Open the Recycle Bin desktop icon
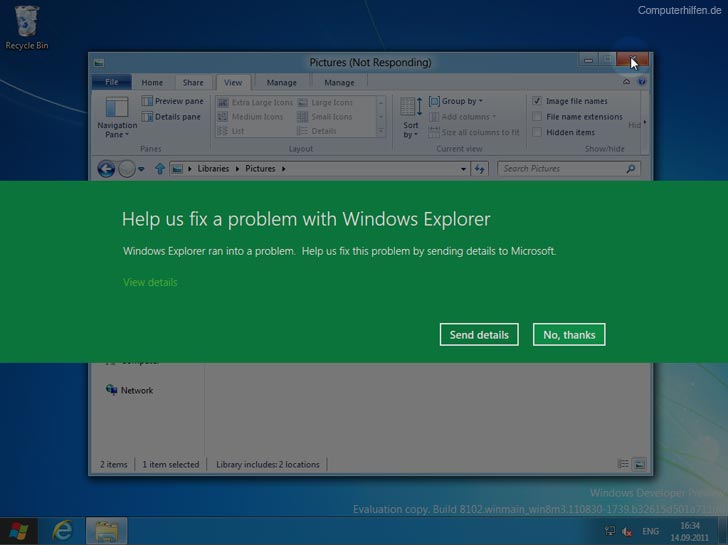This screenshot has height=545, width=728. [26, 27]
